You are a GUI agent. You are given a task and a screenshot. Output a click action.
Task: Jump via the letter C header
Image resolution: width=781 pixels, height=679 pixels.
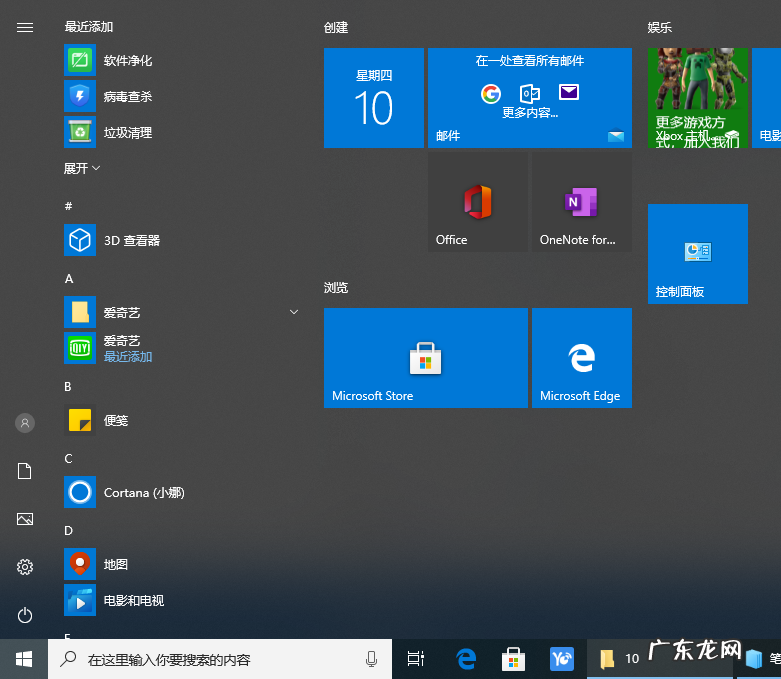pyautogui.click(x=68, y=458)
